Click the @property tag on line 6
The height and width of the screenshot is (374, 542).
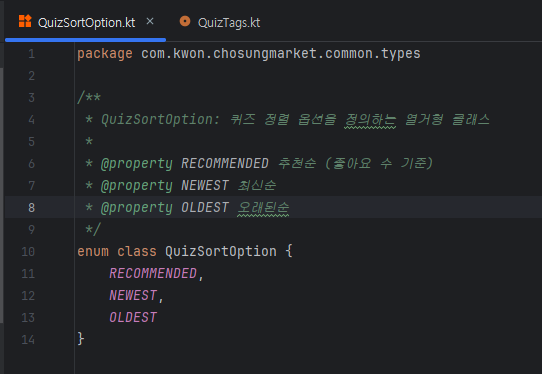coord(137,164)
